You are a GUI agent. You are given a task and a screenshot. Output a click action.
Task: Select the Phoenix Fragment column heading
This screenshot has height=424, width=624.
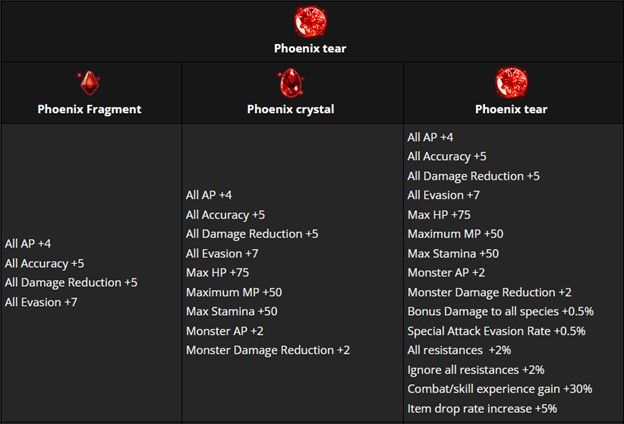(x=89, y=109)
